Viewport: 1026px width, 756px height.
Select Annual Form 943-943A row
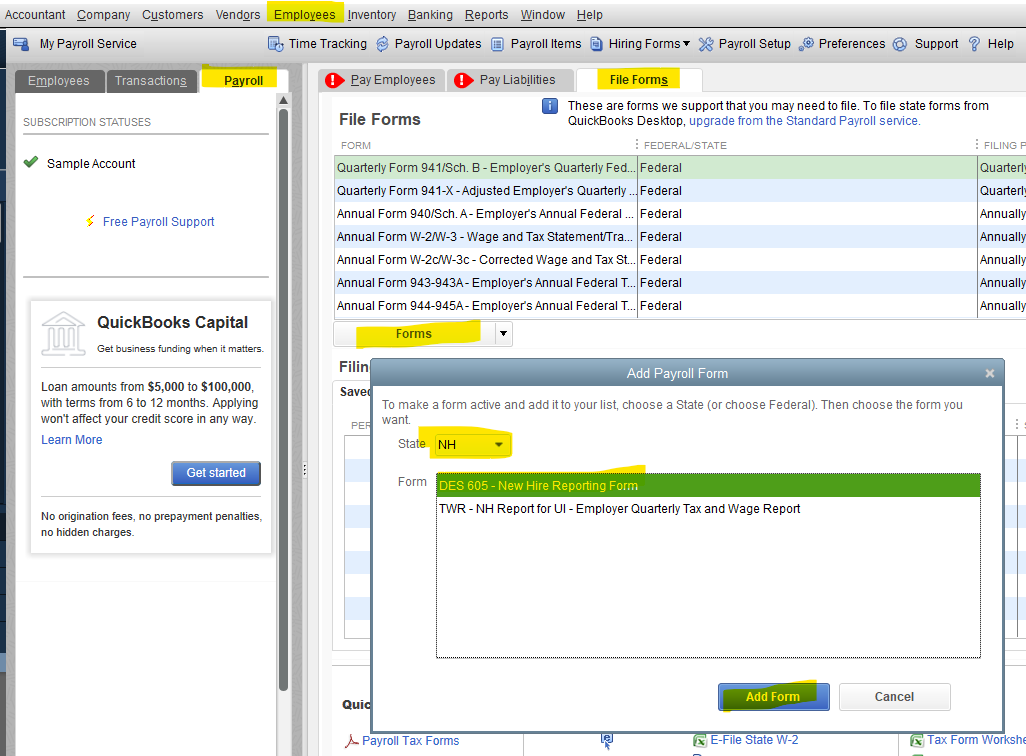[x=680, y=283]
